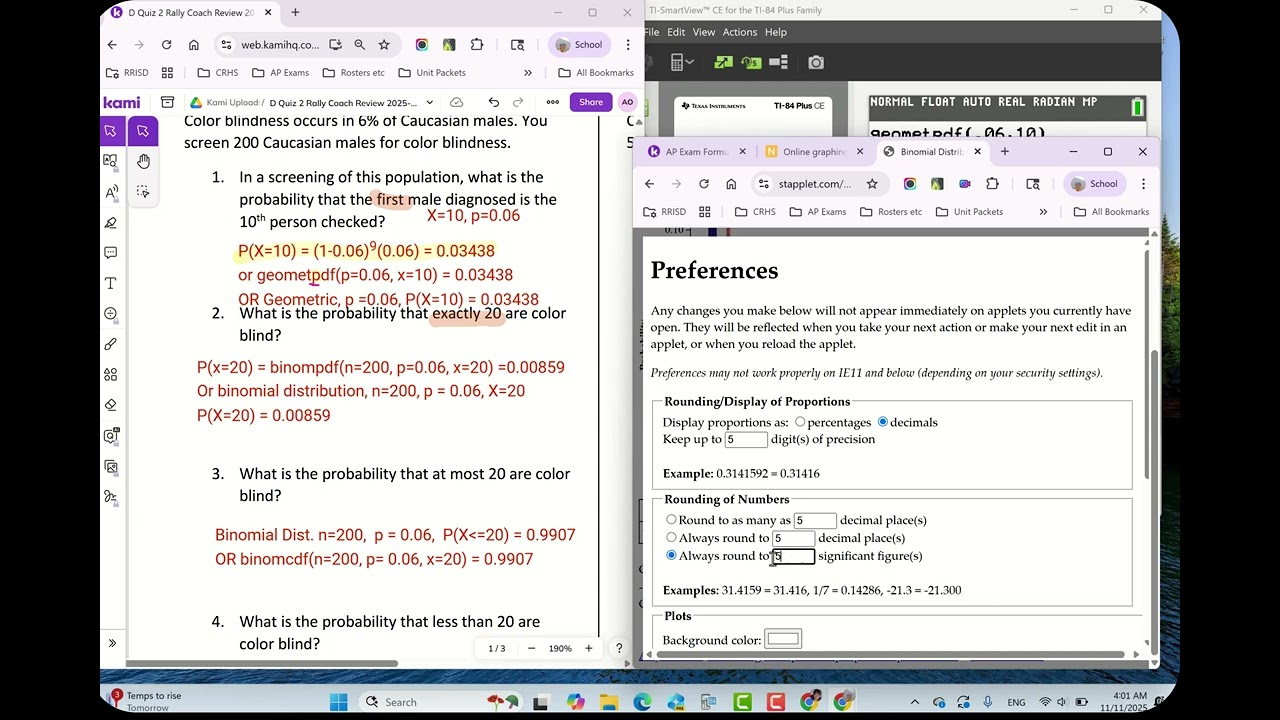Image resolution: width=1280 pixels, height=720 pixels.
Task: Pick plots background color swatch
Action: 783,639
